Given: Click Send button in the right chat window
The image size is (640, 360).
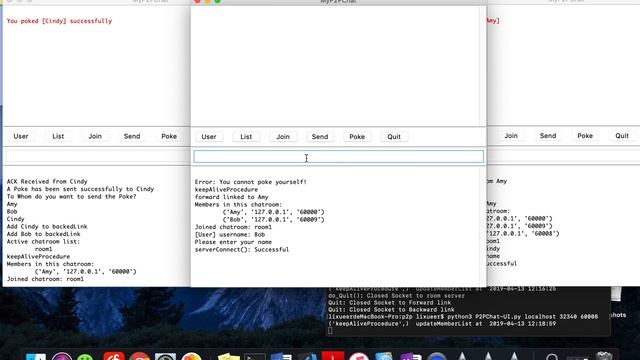Looking at the screenshot, I should click(x=548, y=136).
